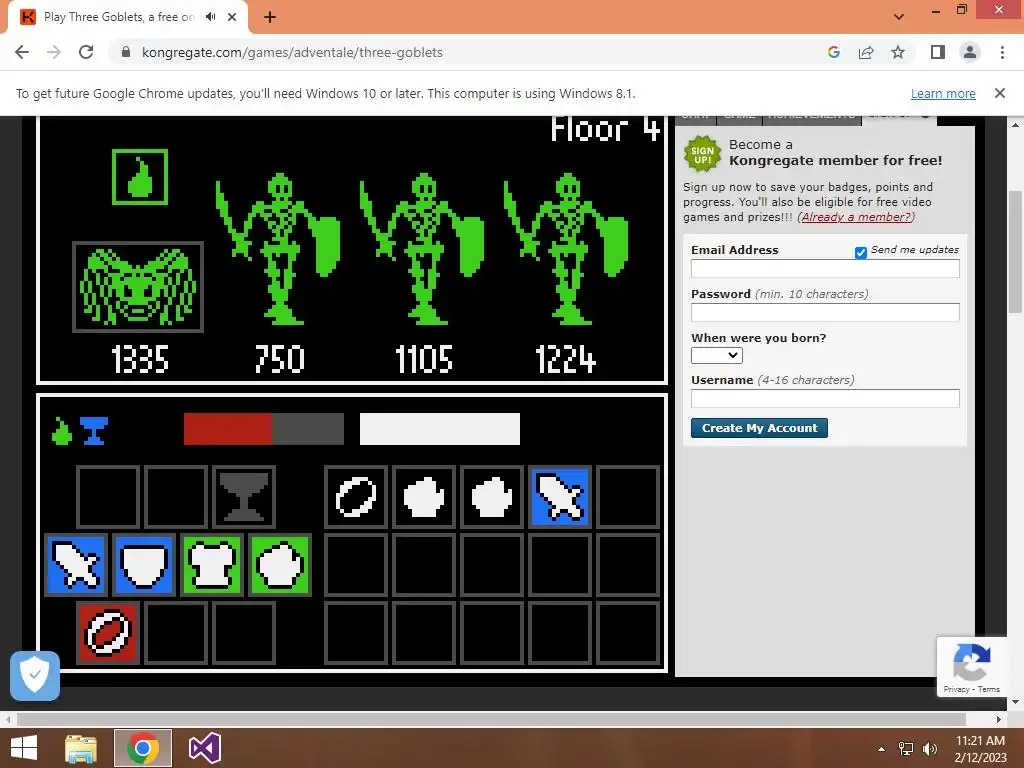Reload the page
The width and height of the screenshot is (1024, 768).
[86, 52]
